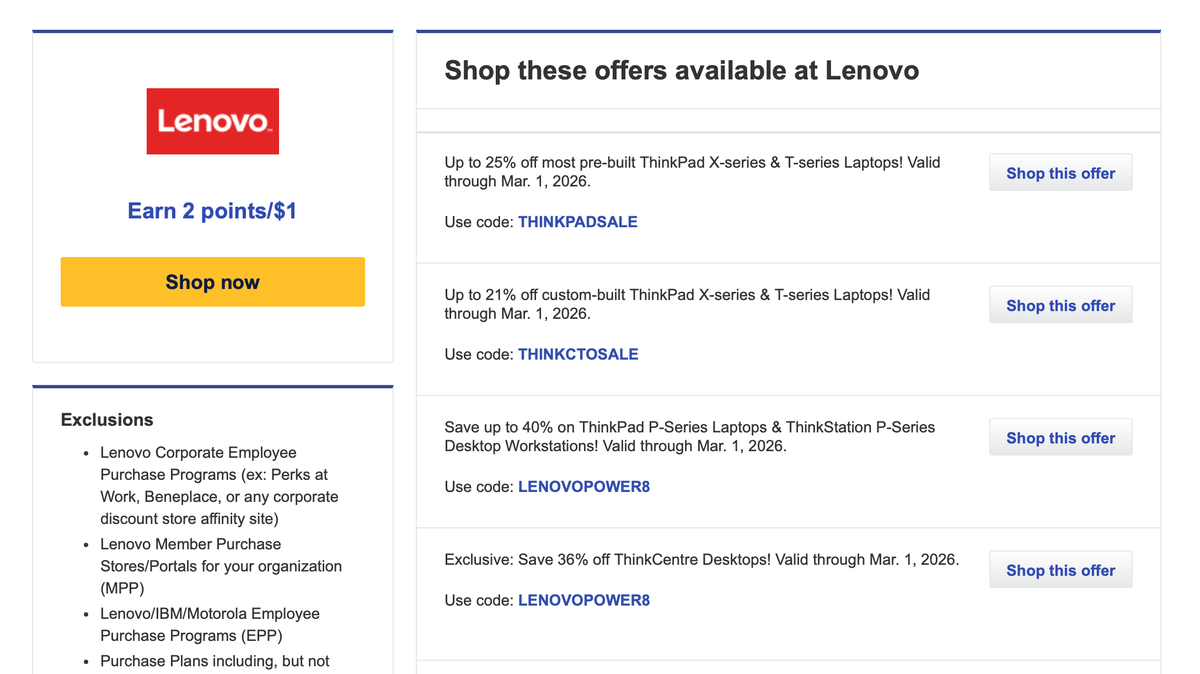
Task: Click Shop this offer for P-Series workstations
Action: tap(1060, 437)
